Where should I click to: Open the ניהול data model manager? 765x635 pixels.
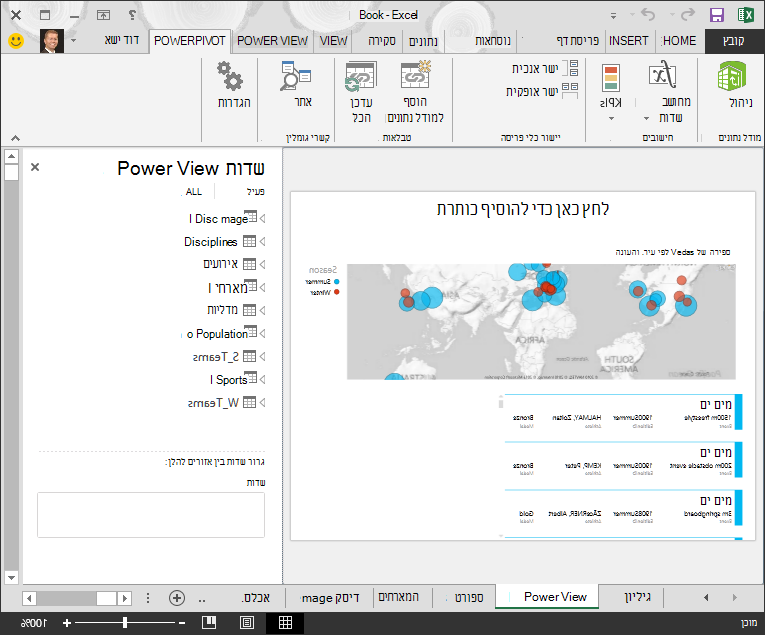733,84
